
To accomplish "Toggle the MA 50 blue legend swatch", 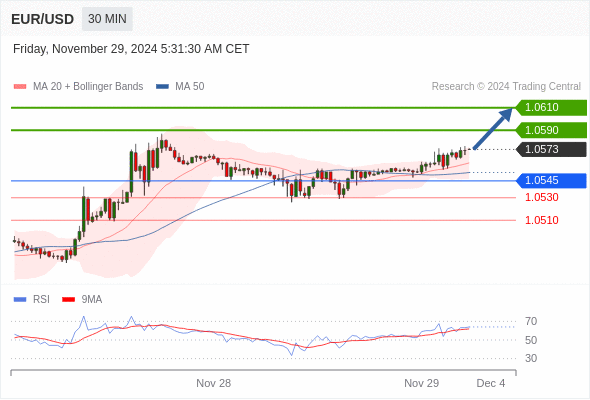I will (x=162, y=87).
